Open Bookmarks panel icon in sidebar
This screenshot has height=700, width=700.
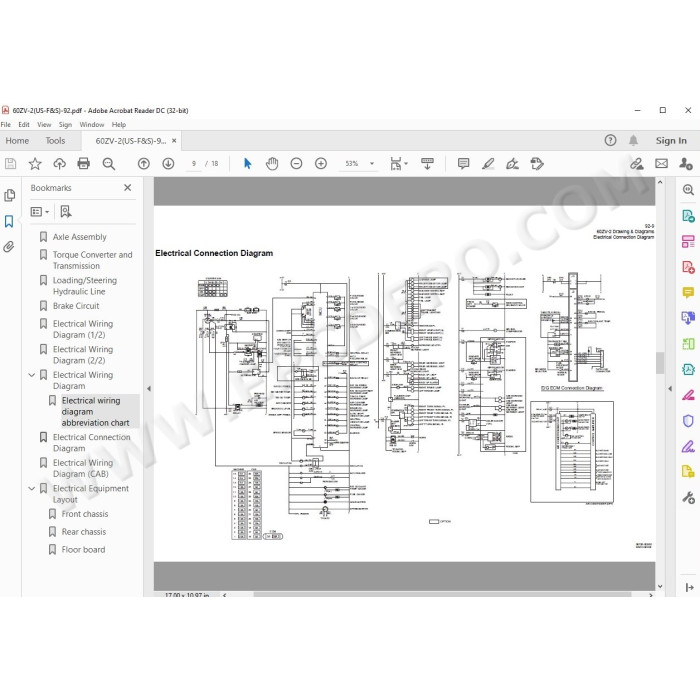[9, 221]
